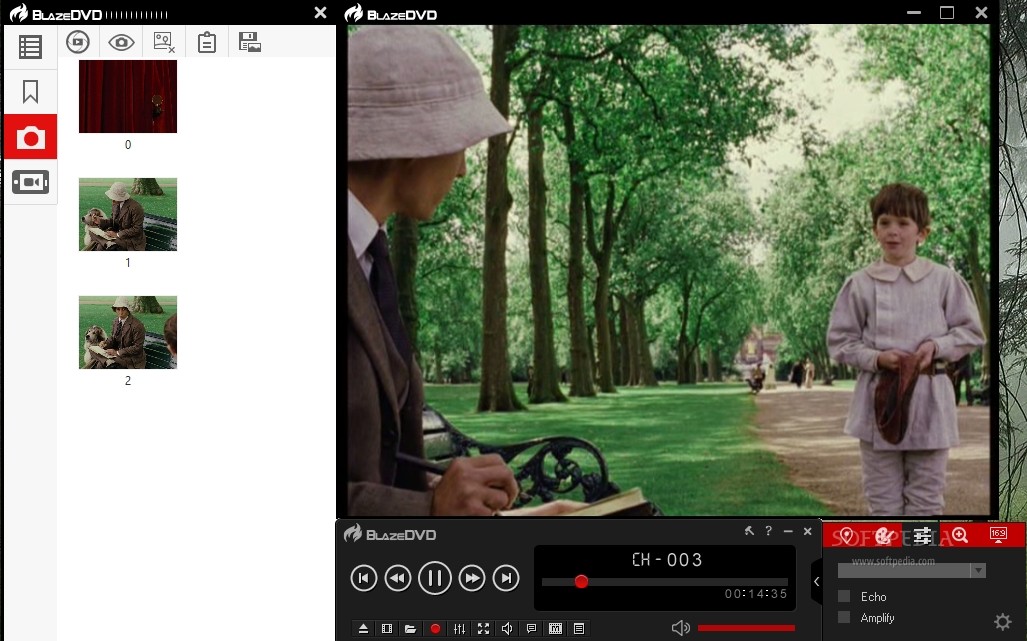Click the eye preview-snapshot icon
Image resolution: width=1027 pixels, height=641 pixels.
tap(121, 43)
